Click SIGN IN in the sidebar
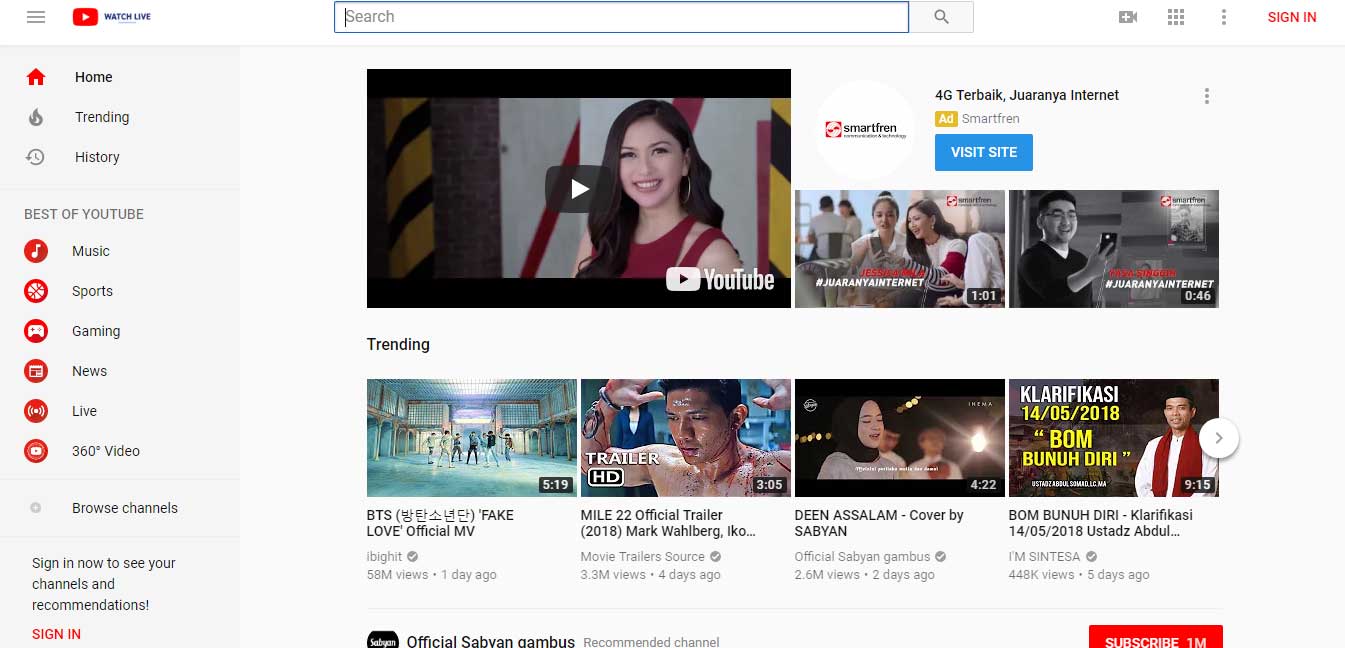1345x648 pixels. click(x=56, y=634)
